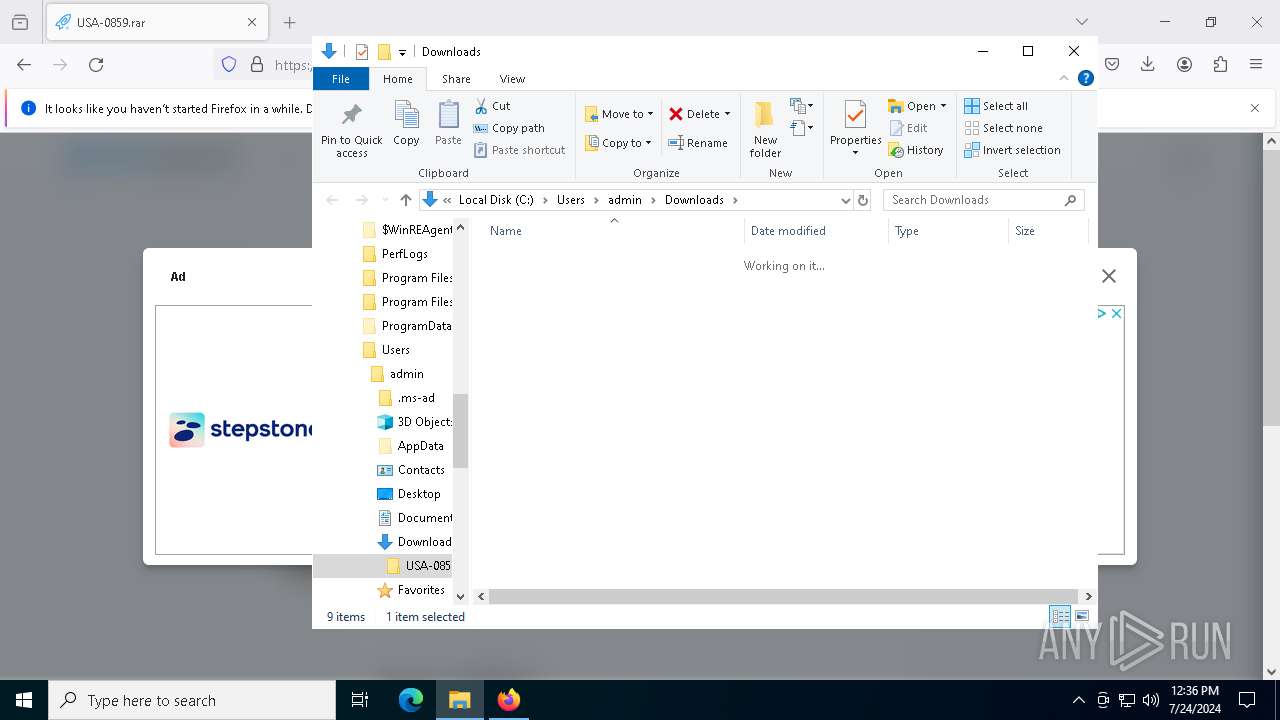Screen dimensions: 1280x720
Task: Click the Properties checkmark icon
Action: [x=855, y=115]
